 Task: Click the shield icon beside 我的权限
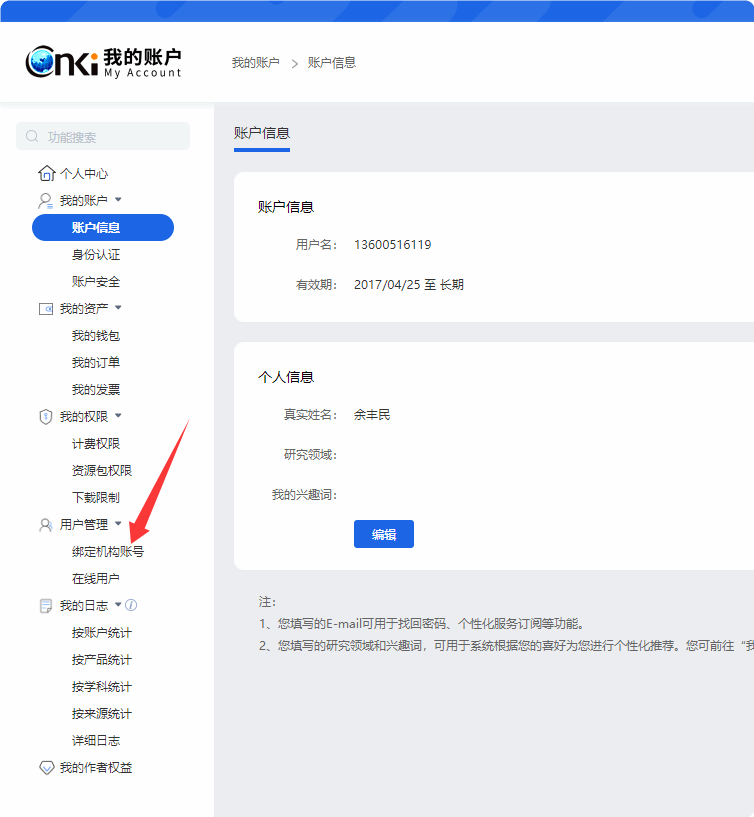coord(46,416)
